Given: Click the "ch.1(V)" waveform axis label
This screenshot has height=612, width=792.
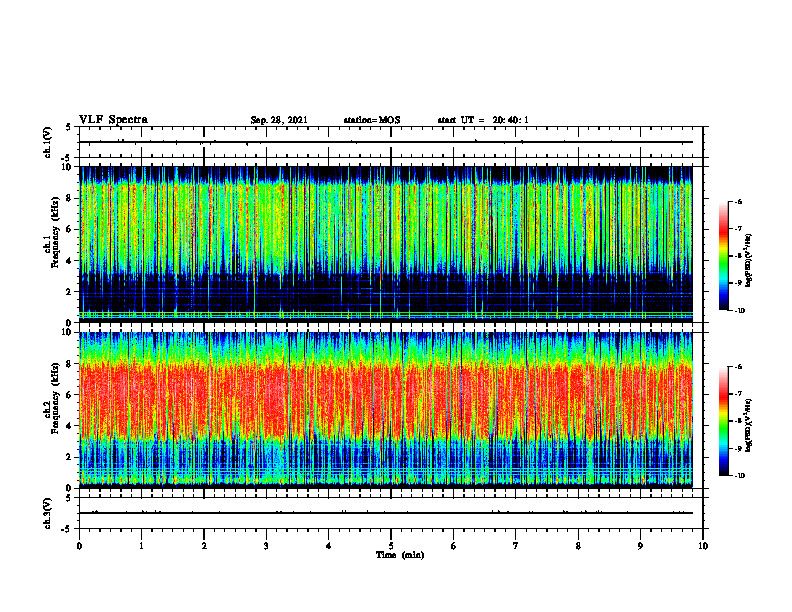Looking at the screenshot, I should pos(47,142).
